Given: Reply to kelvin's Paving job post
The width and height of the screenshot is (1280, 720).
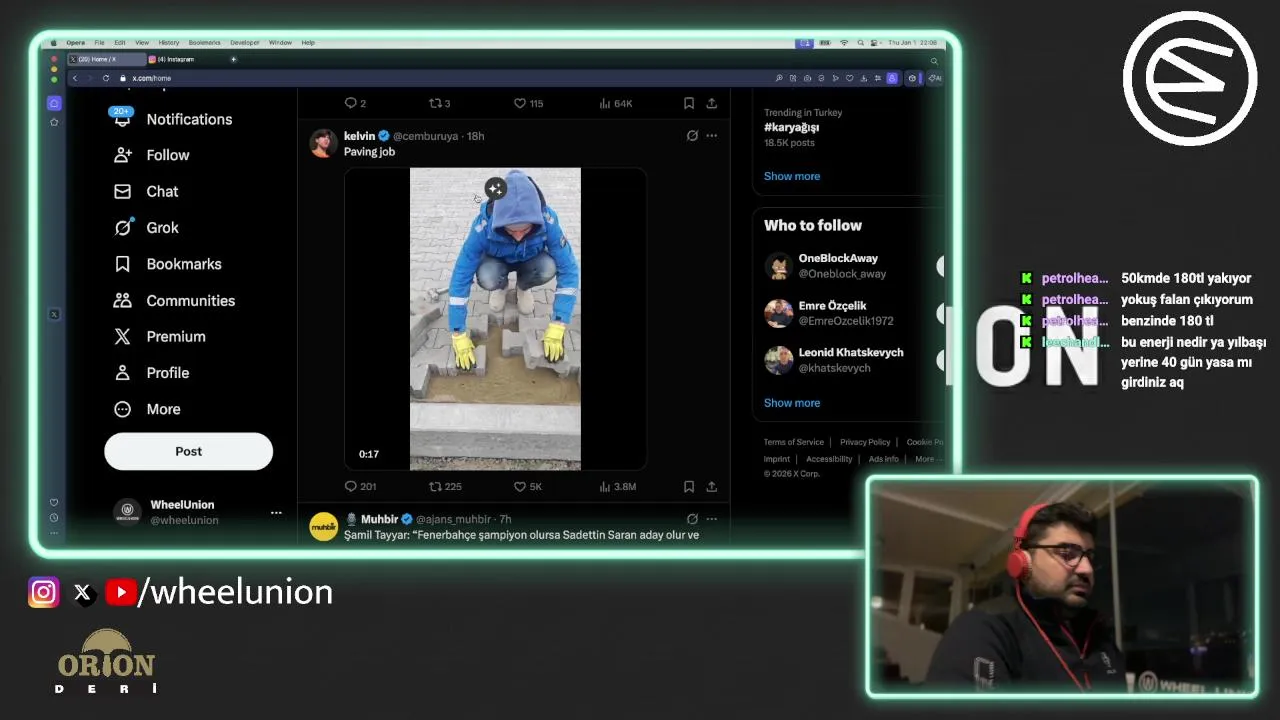Looking at the screenshot, I should 351,486.
